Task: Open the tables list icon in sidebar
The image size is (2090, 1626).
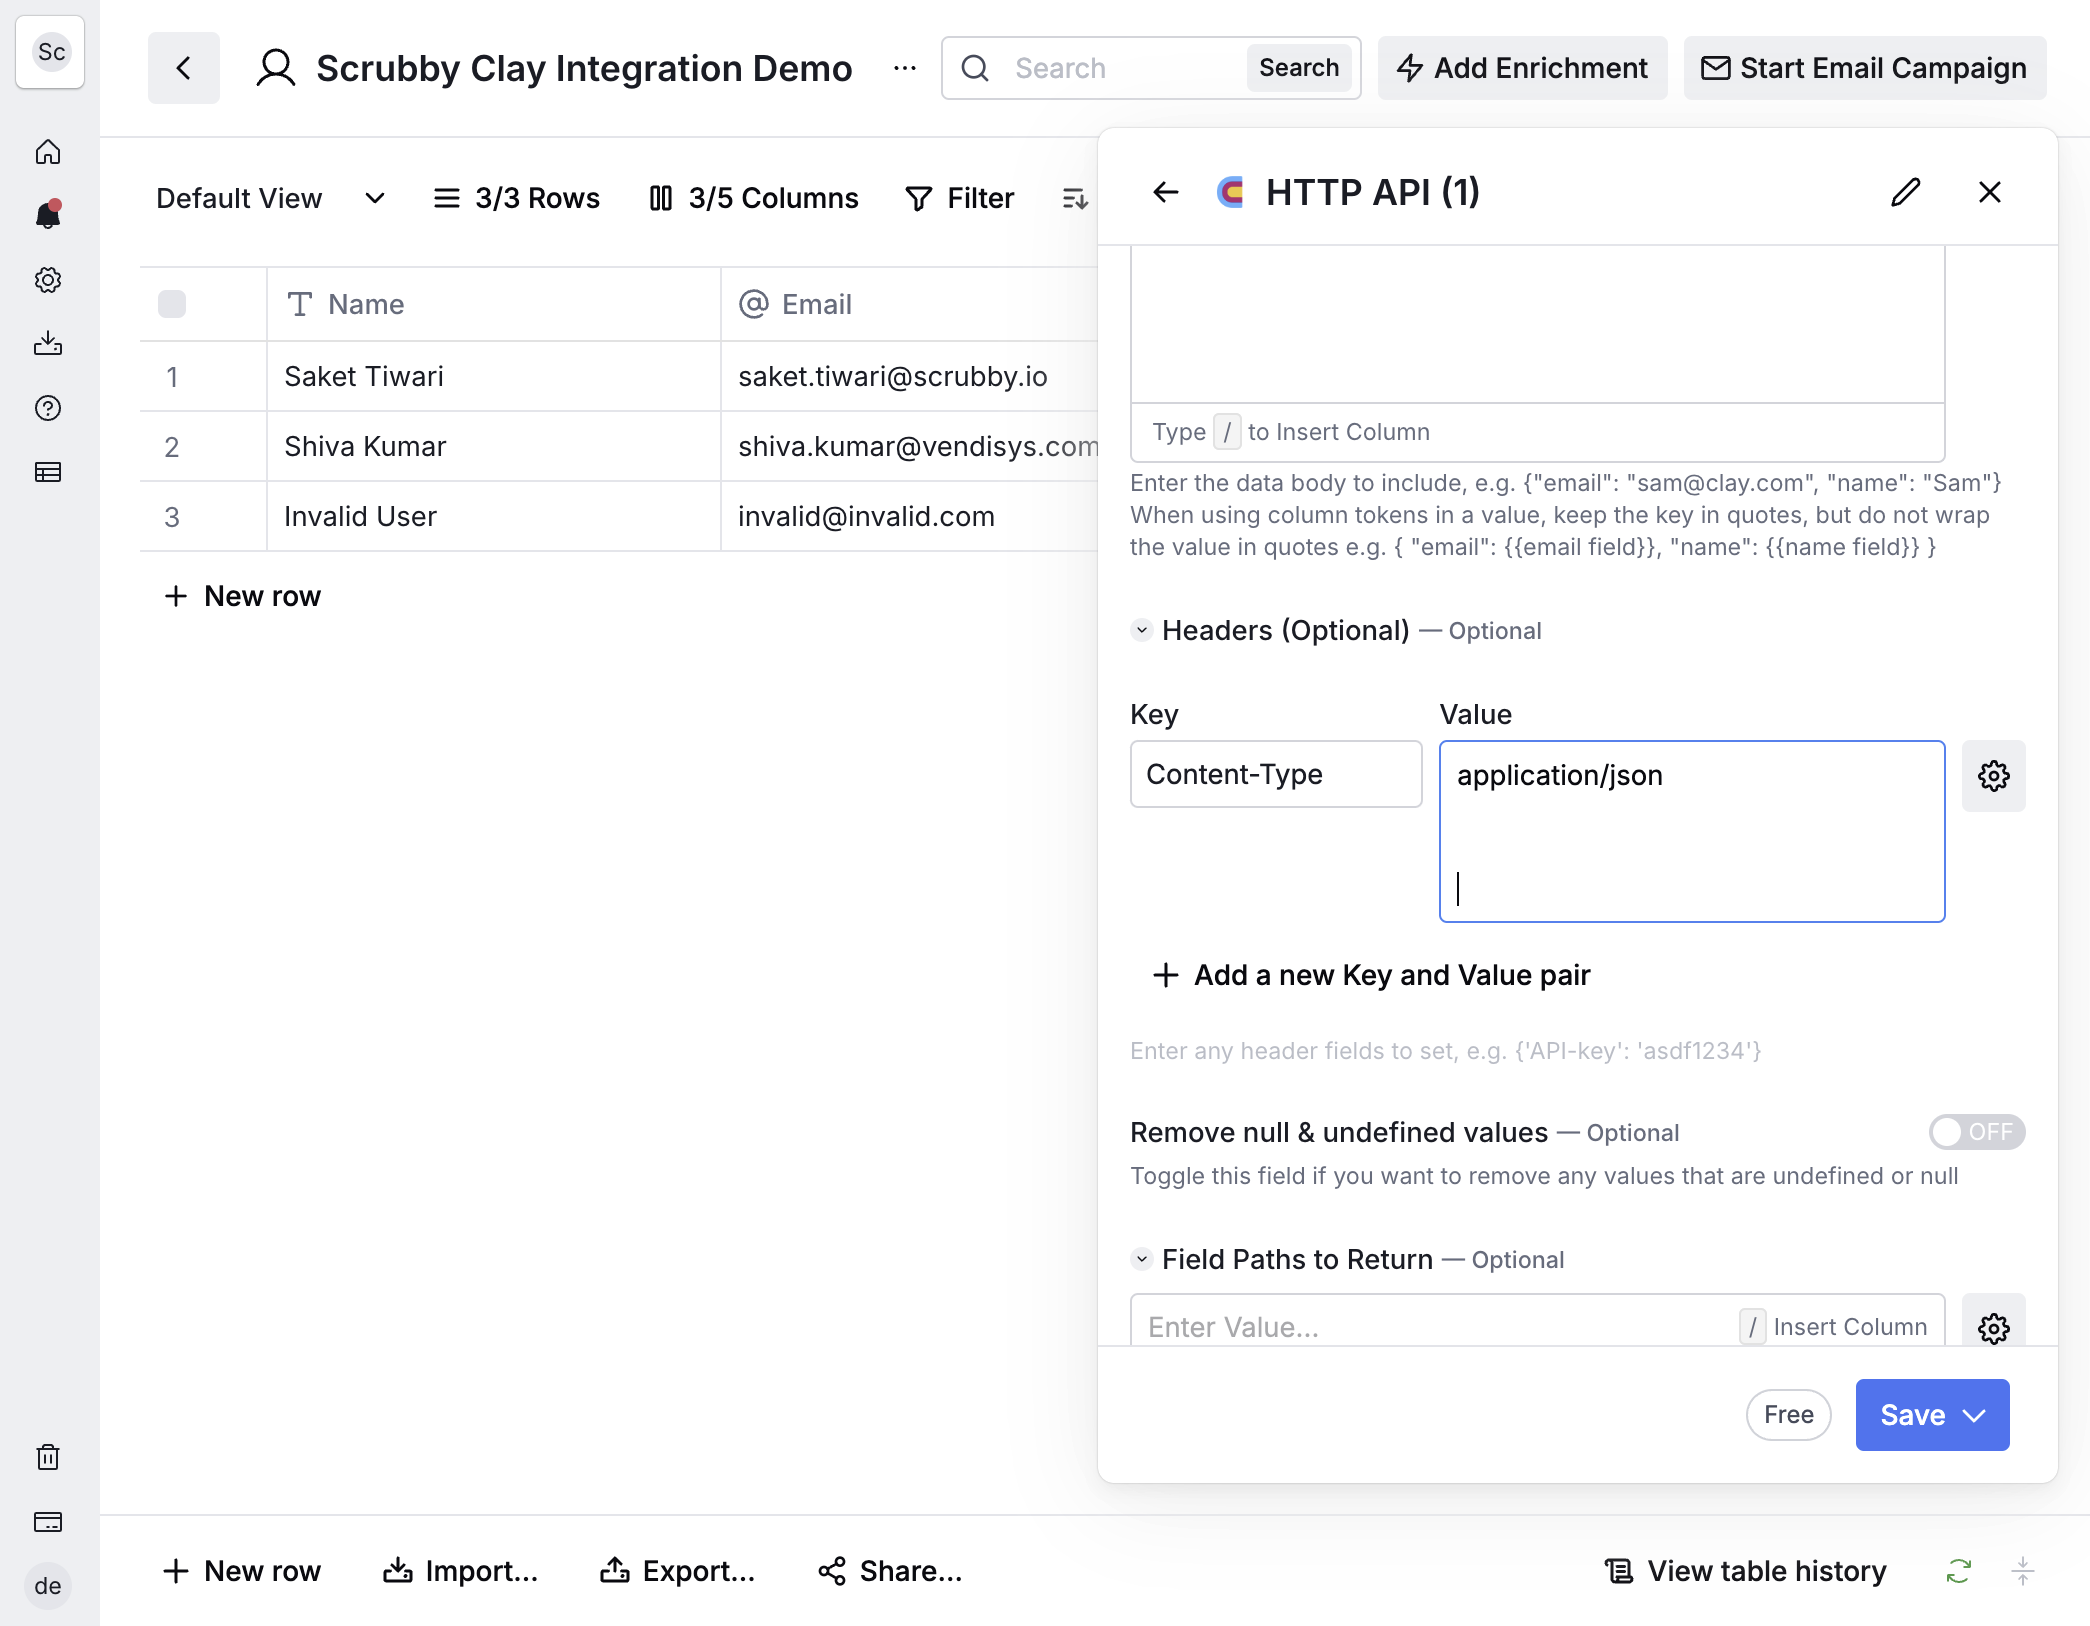Action: pos(48,472)
